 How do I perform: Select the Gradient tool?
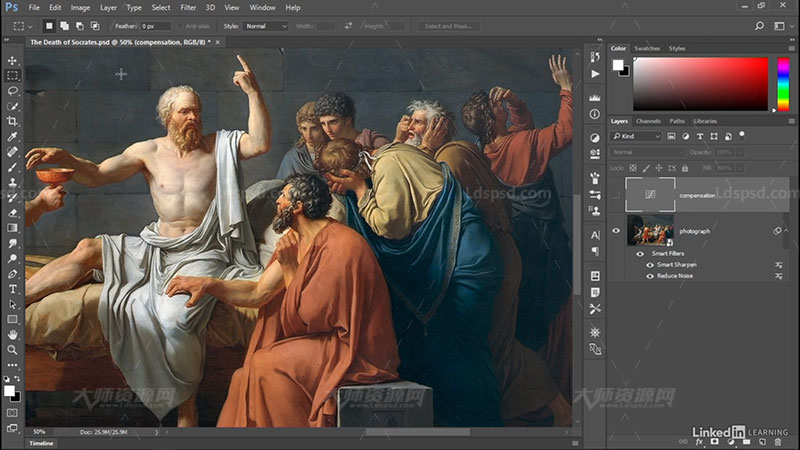point(12,228)
